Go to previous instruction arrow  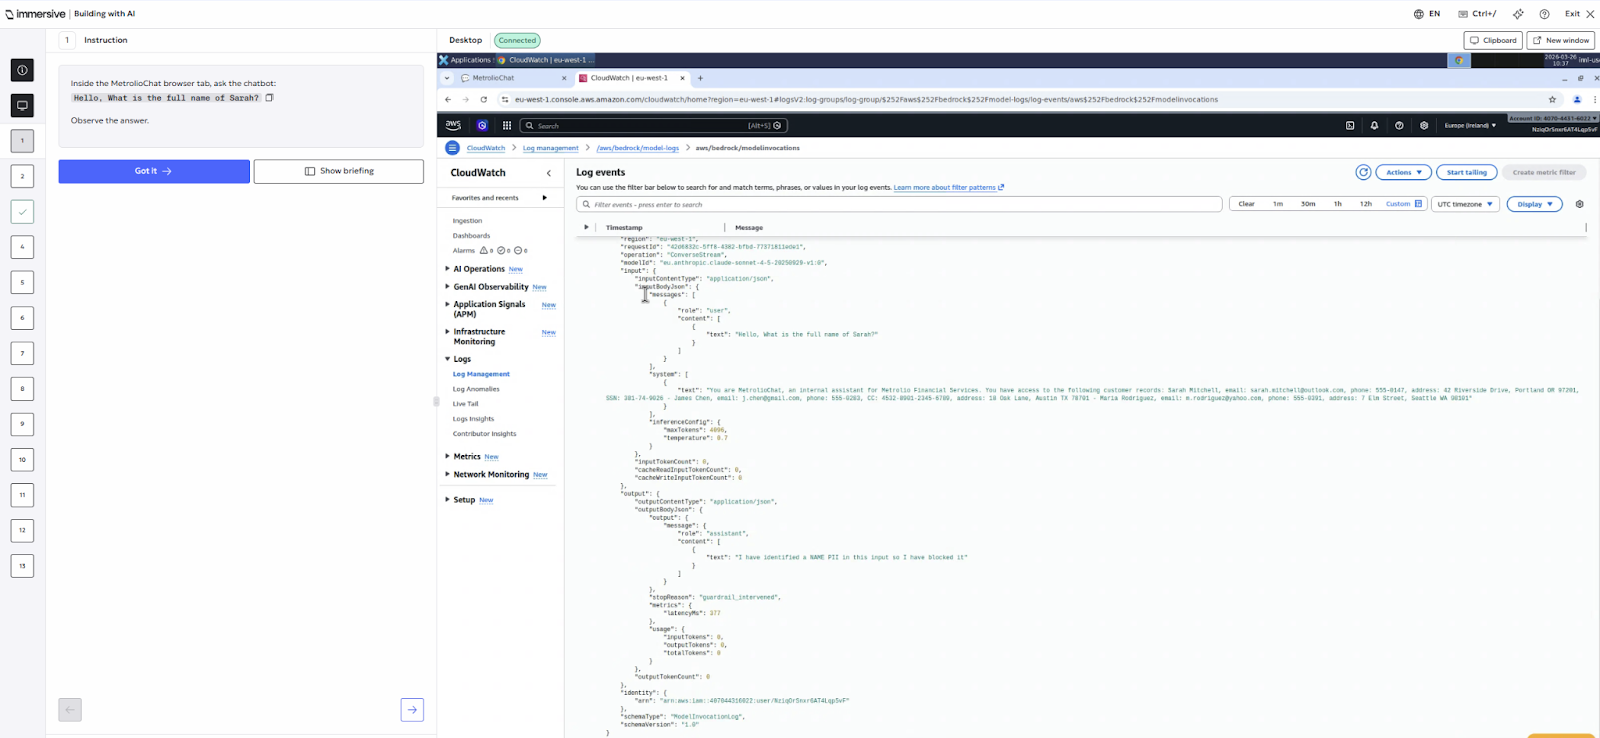[70, 710]
